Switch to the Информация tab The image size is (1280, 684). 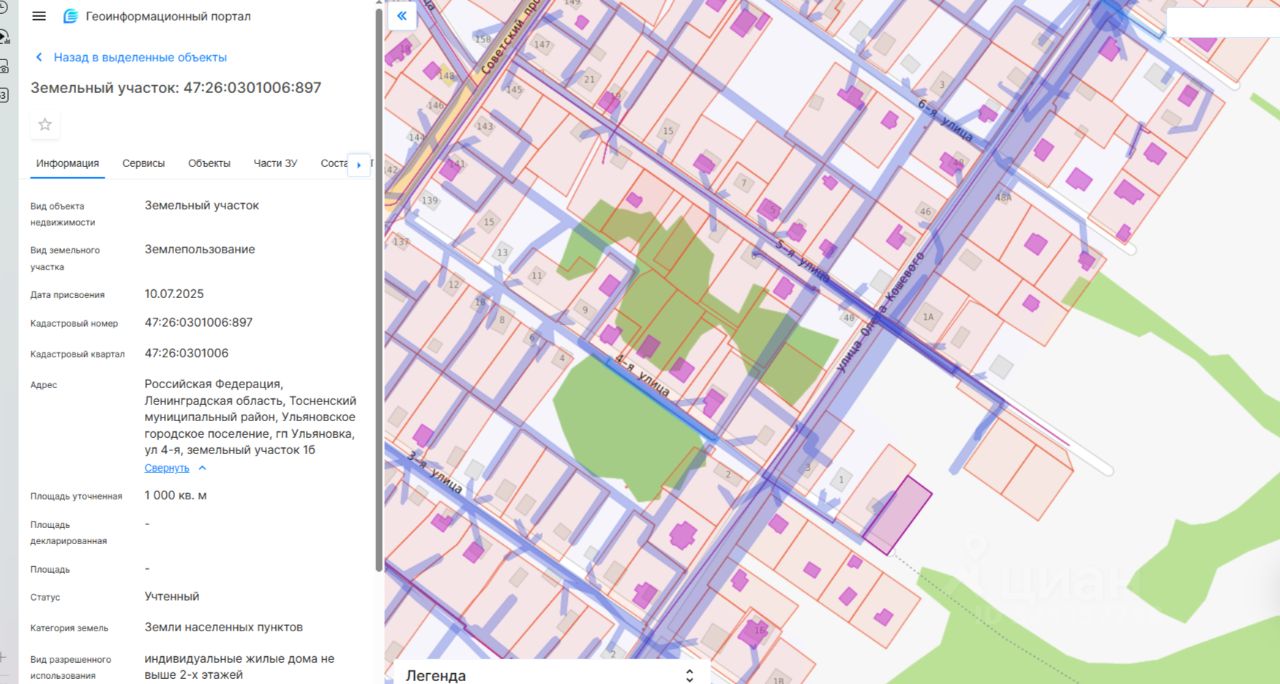coord(67,163)
